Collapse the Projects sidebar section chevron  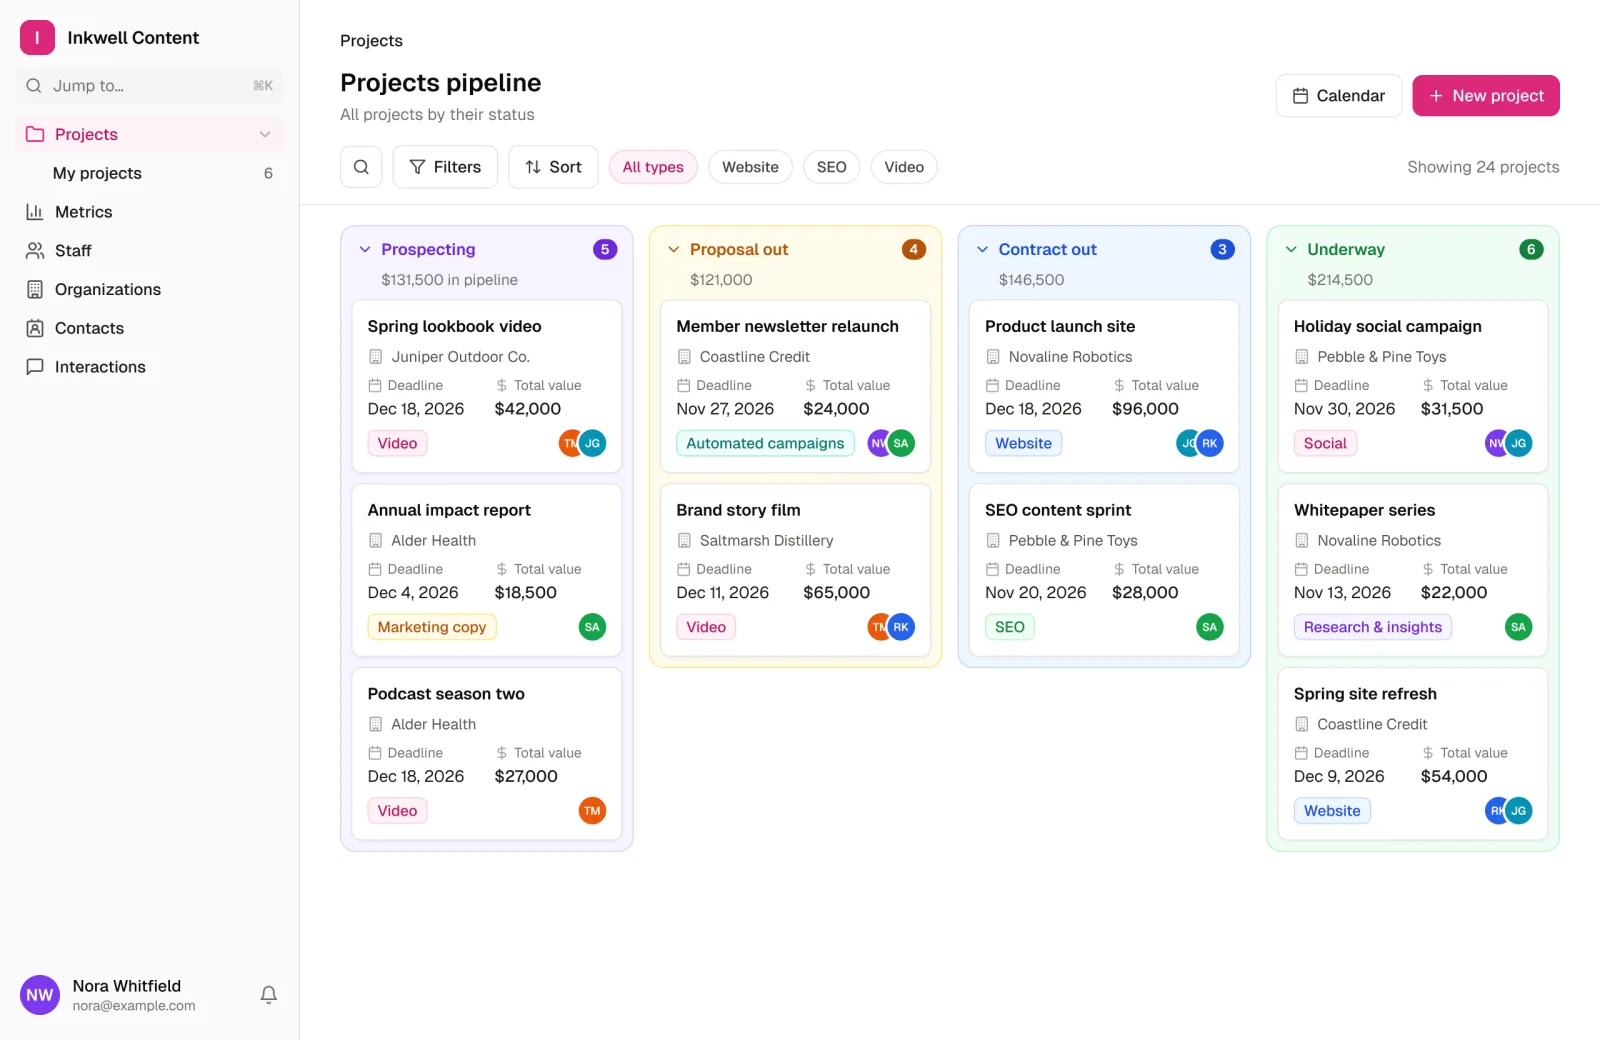tap(265, 134)
